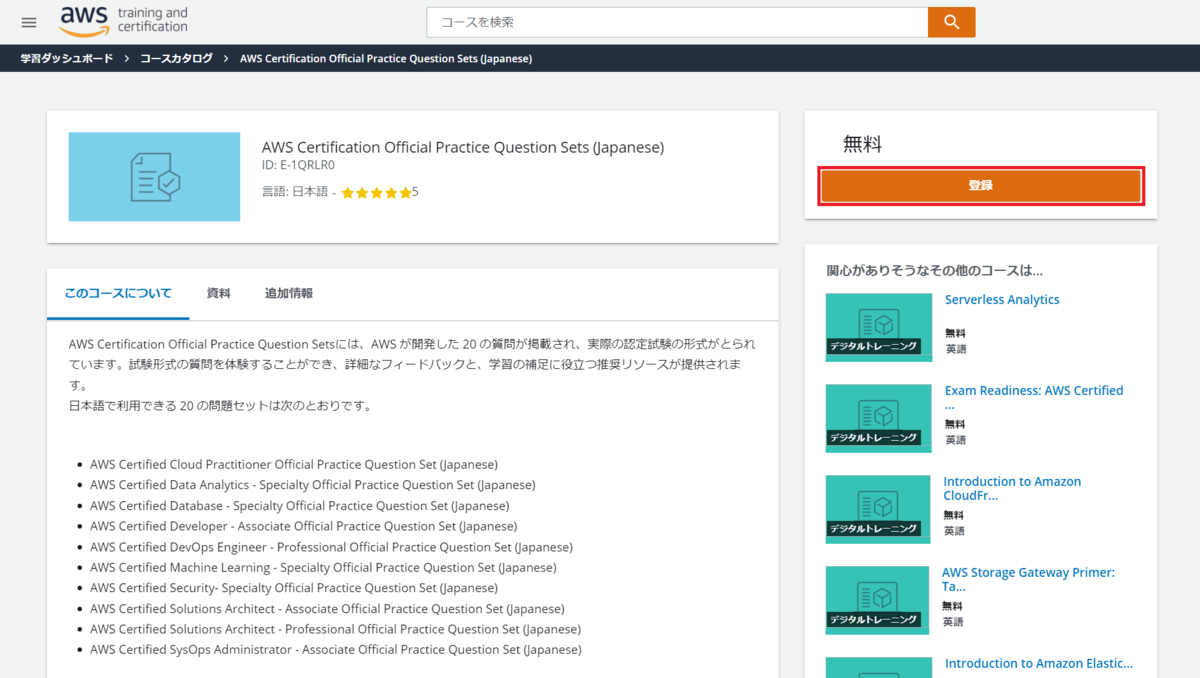Click the Serverless Analytics course thumbnail

tap(878, 327)
